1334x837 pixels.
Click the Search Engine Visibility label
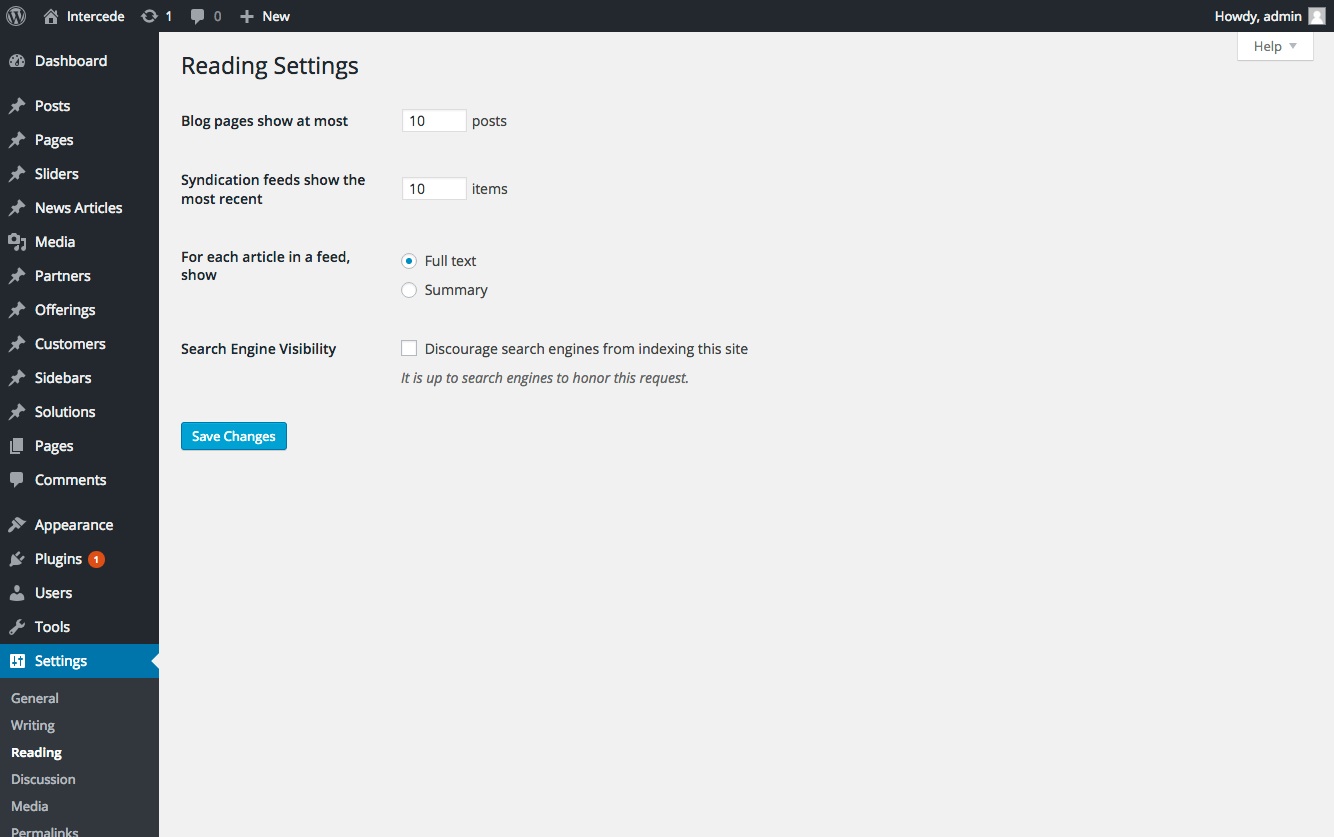coord(258,349)
